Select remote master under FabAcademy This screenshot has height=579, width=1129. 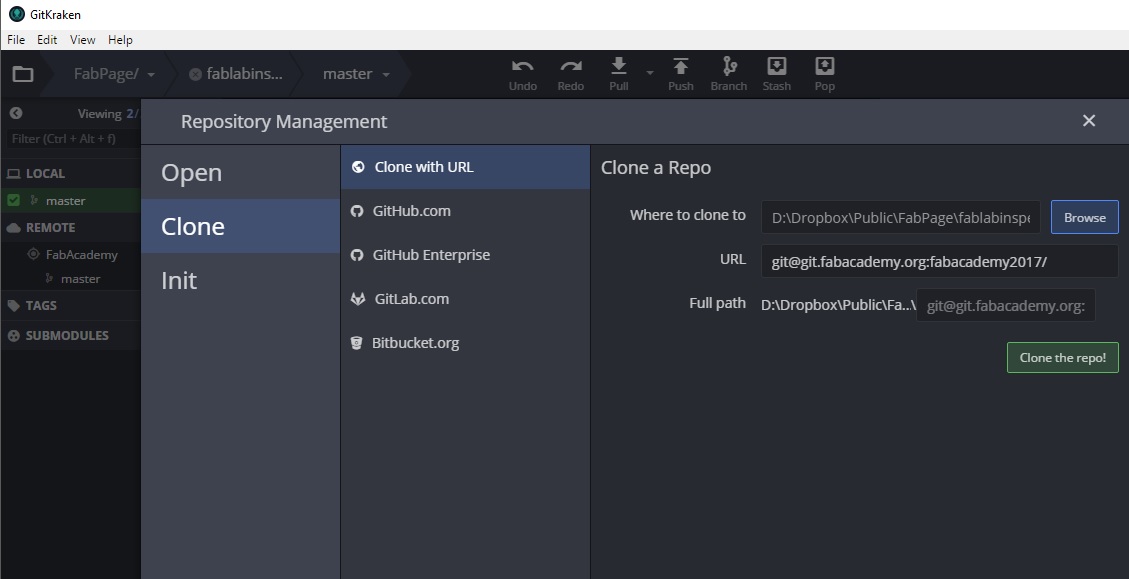(x=81, y=279)
